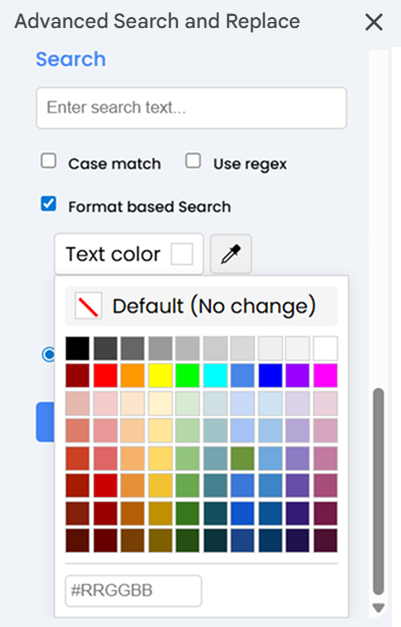The width and height of the screenshot is (401, 627).
Task: Click the vertical scrollbar thumb
Action: pos(378,491)
